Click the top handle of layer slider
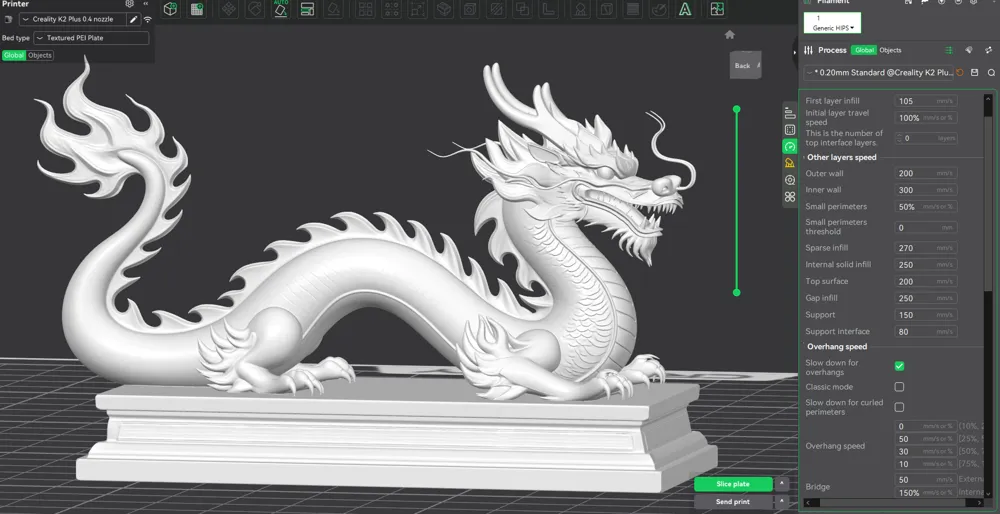The width and height of the screenshot is (1000, 514). 737,109
